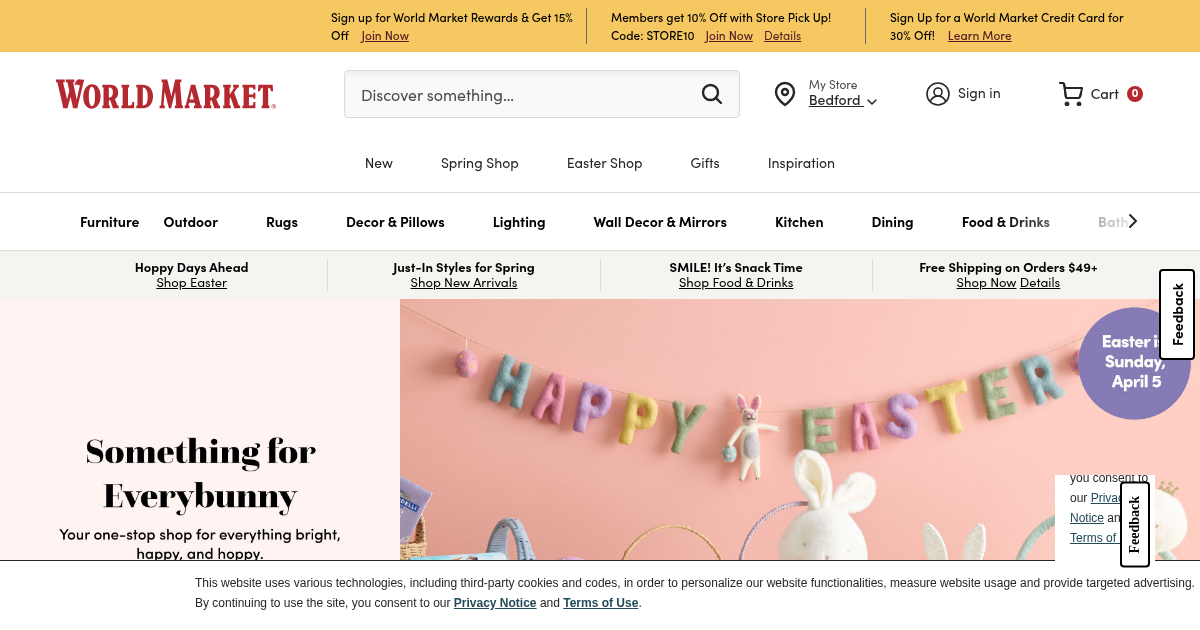Click Free Shipping on Orders $49+ text
1200x630 pixels.
(1008, 267)
